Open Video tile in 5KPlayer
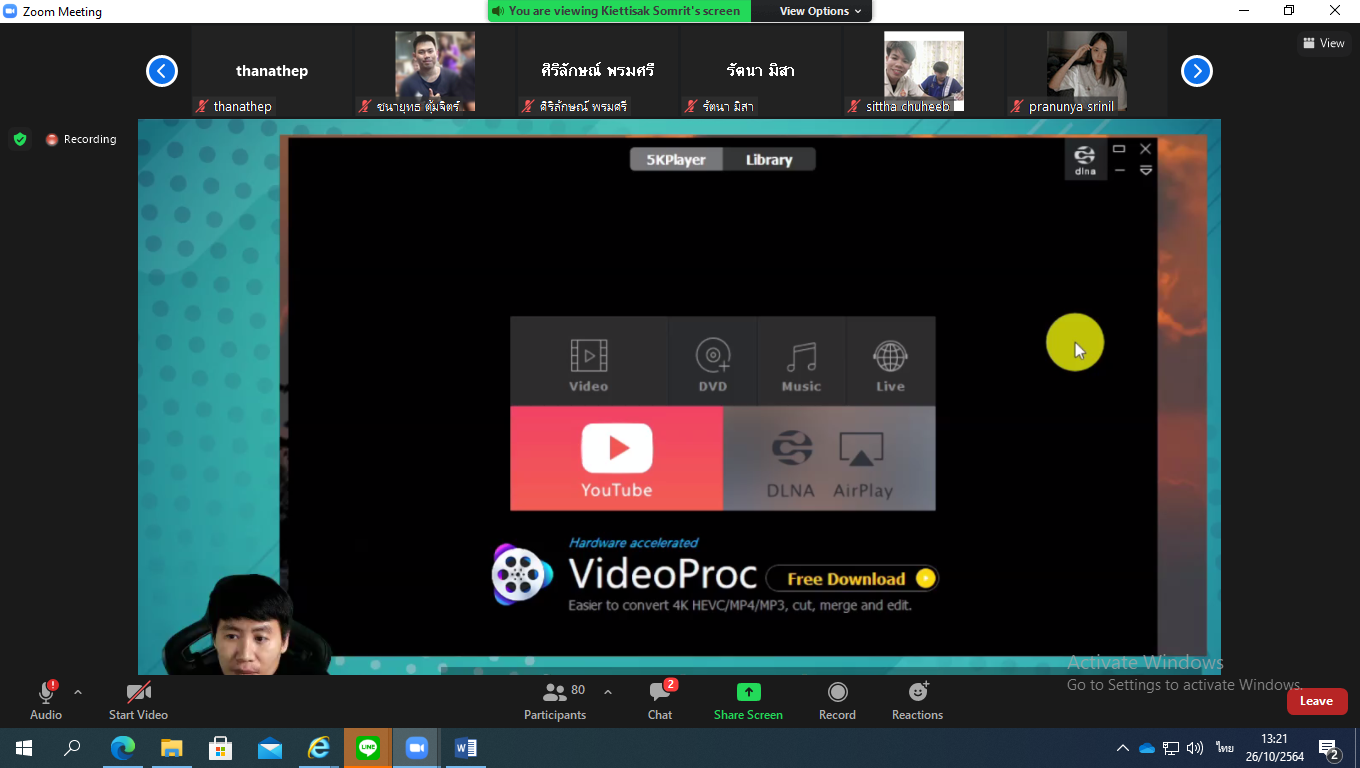1360x768 pixels. pos(589,362)
